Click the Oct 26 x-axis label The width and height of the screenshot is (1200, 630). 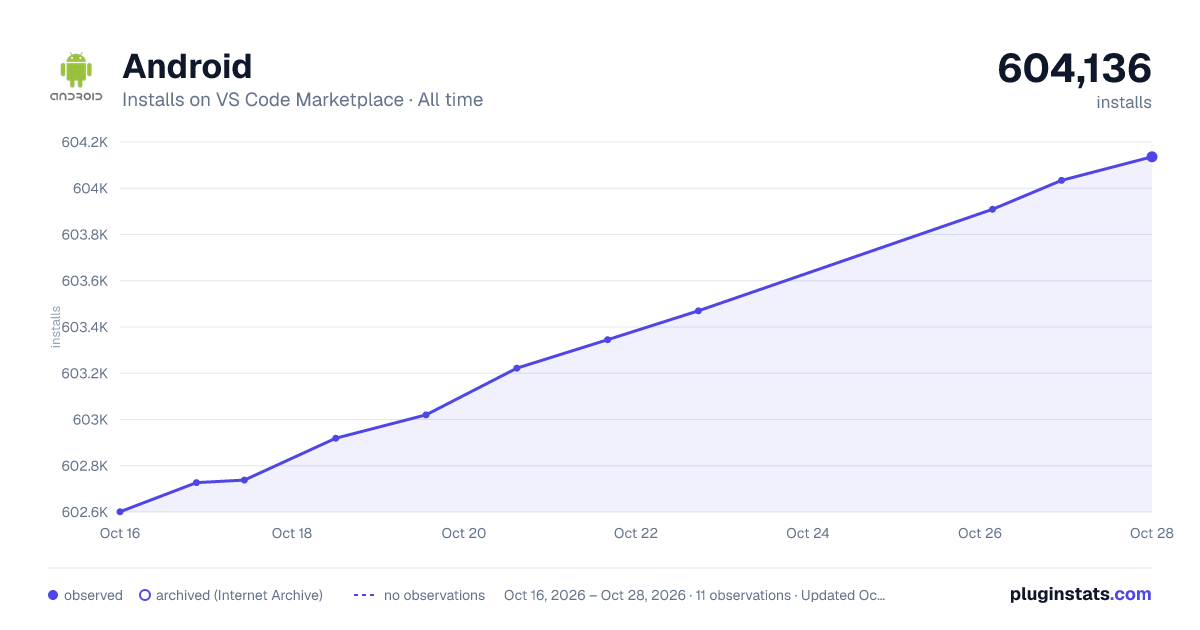[x=980, y=533]
